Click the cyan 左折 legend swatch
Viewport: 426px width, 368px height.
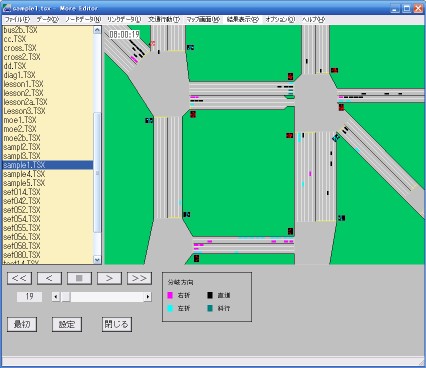tap(170, 308)
